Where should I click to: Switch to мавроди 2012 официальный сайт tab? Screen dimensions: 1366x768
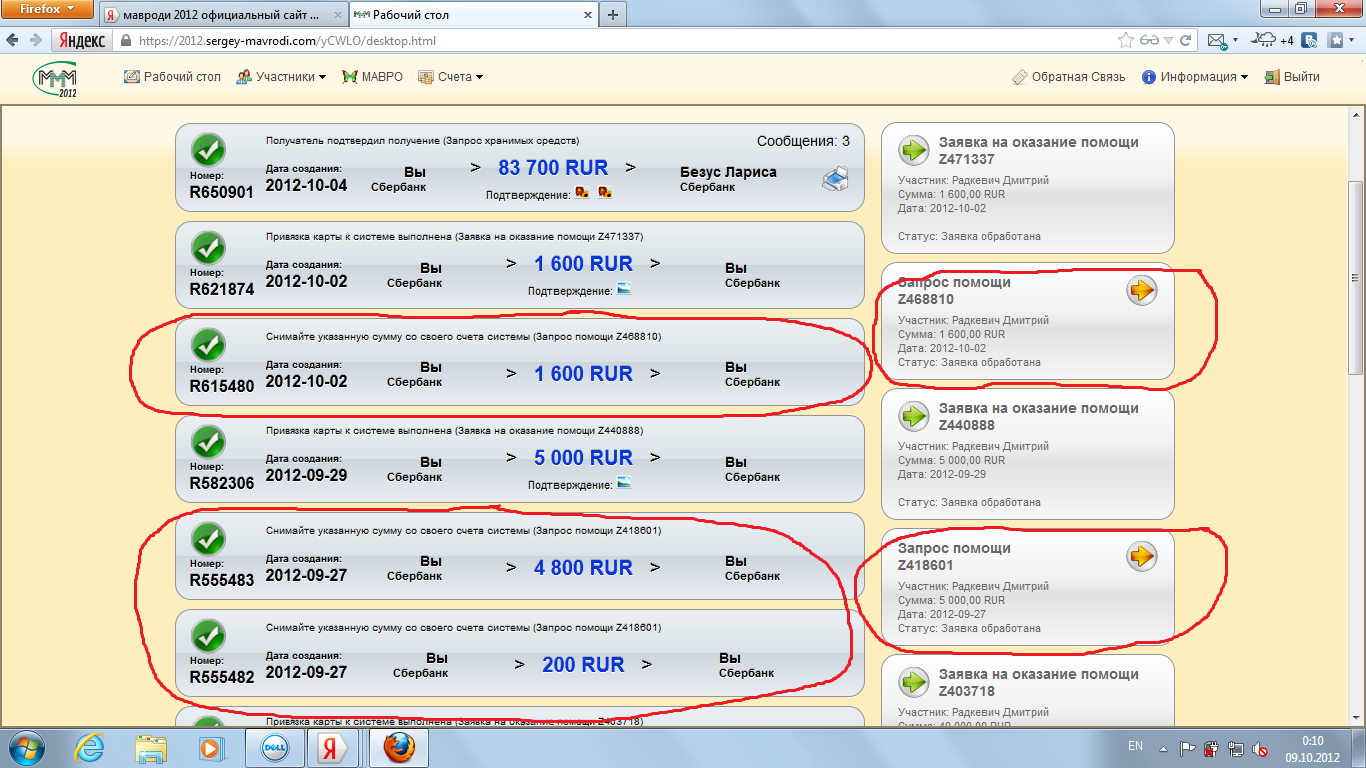pos(222,15)
